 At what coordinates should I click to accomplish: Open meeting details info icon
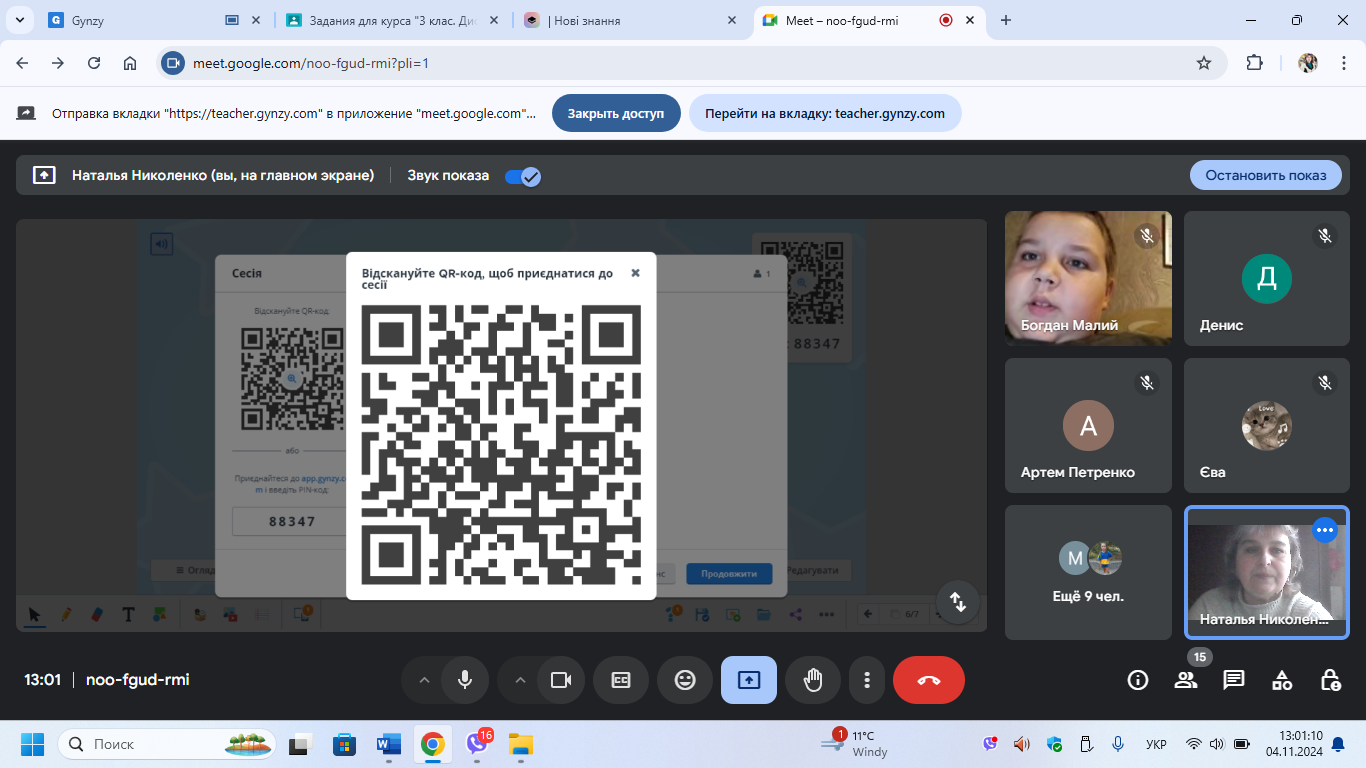[1137, 680]
